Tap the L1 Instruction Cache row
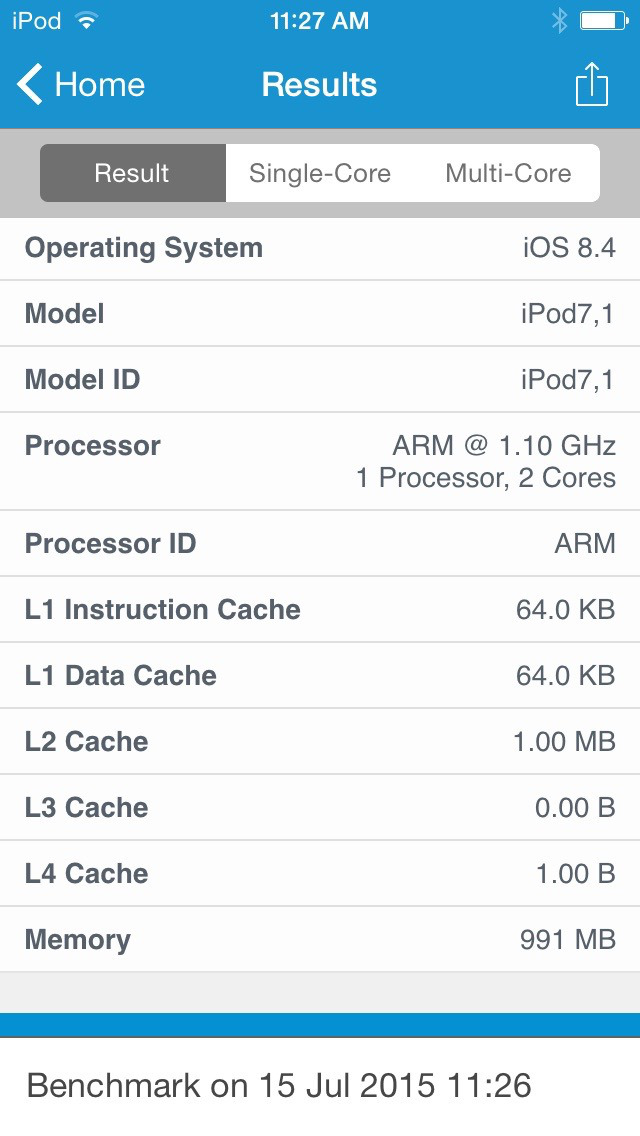 (320, 610)
